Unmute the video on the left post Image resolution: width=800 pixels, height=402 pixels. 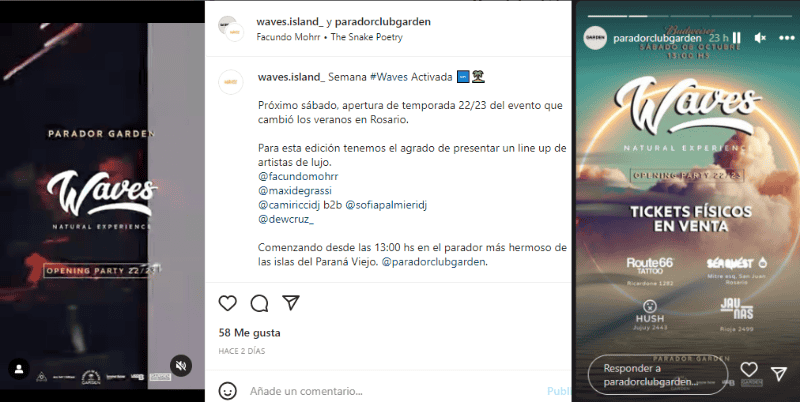(181, 366)
